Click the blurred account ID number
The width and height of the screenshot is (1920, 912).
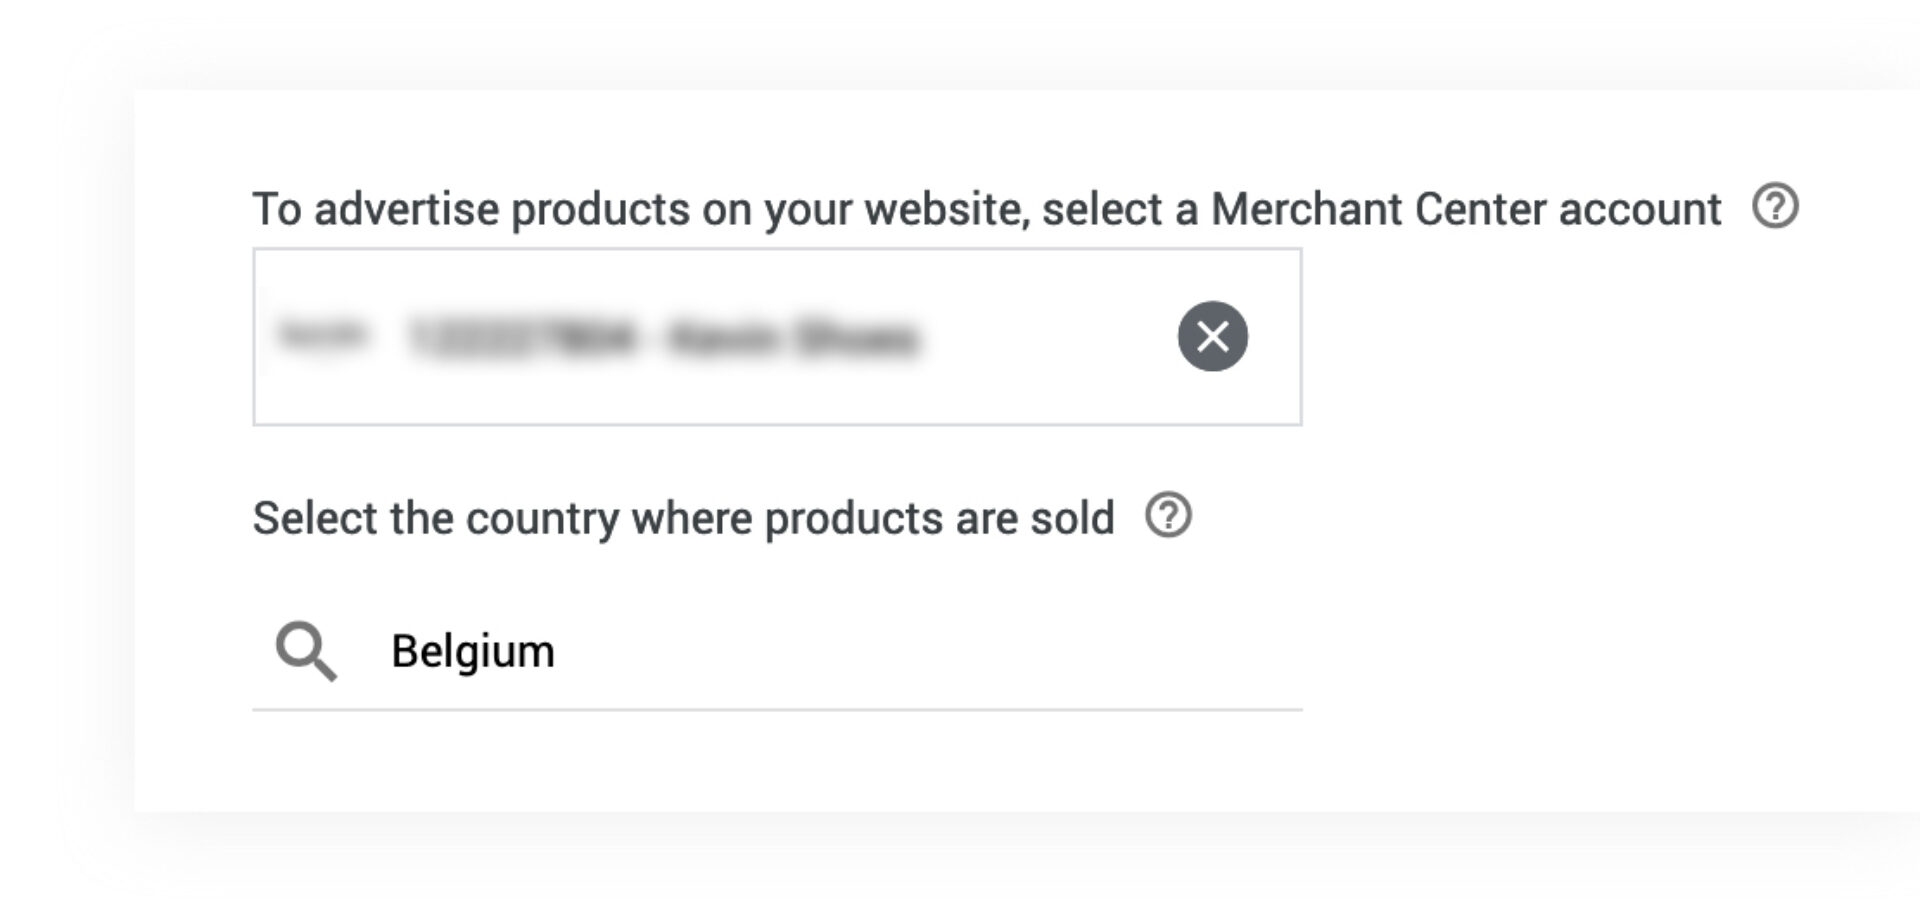(x=522, y=338)
